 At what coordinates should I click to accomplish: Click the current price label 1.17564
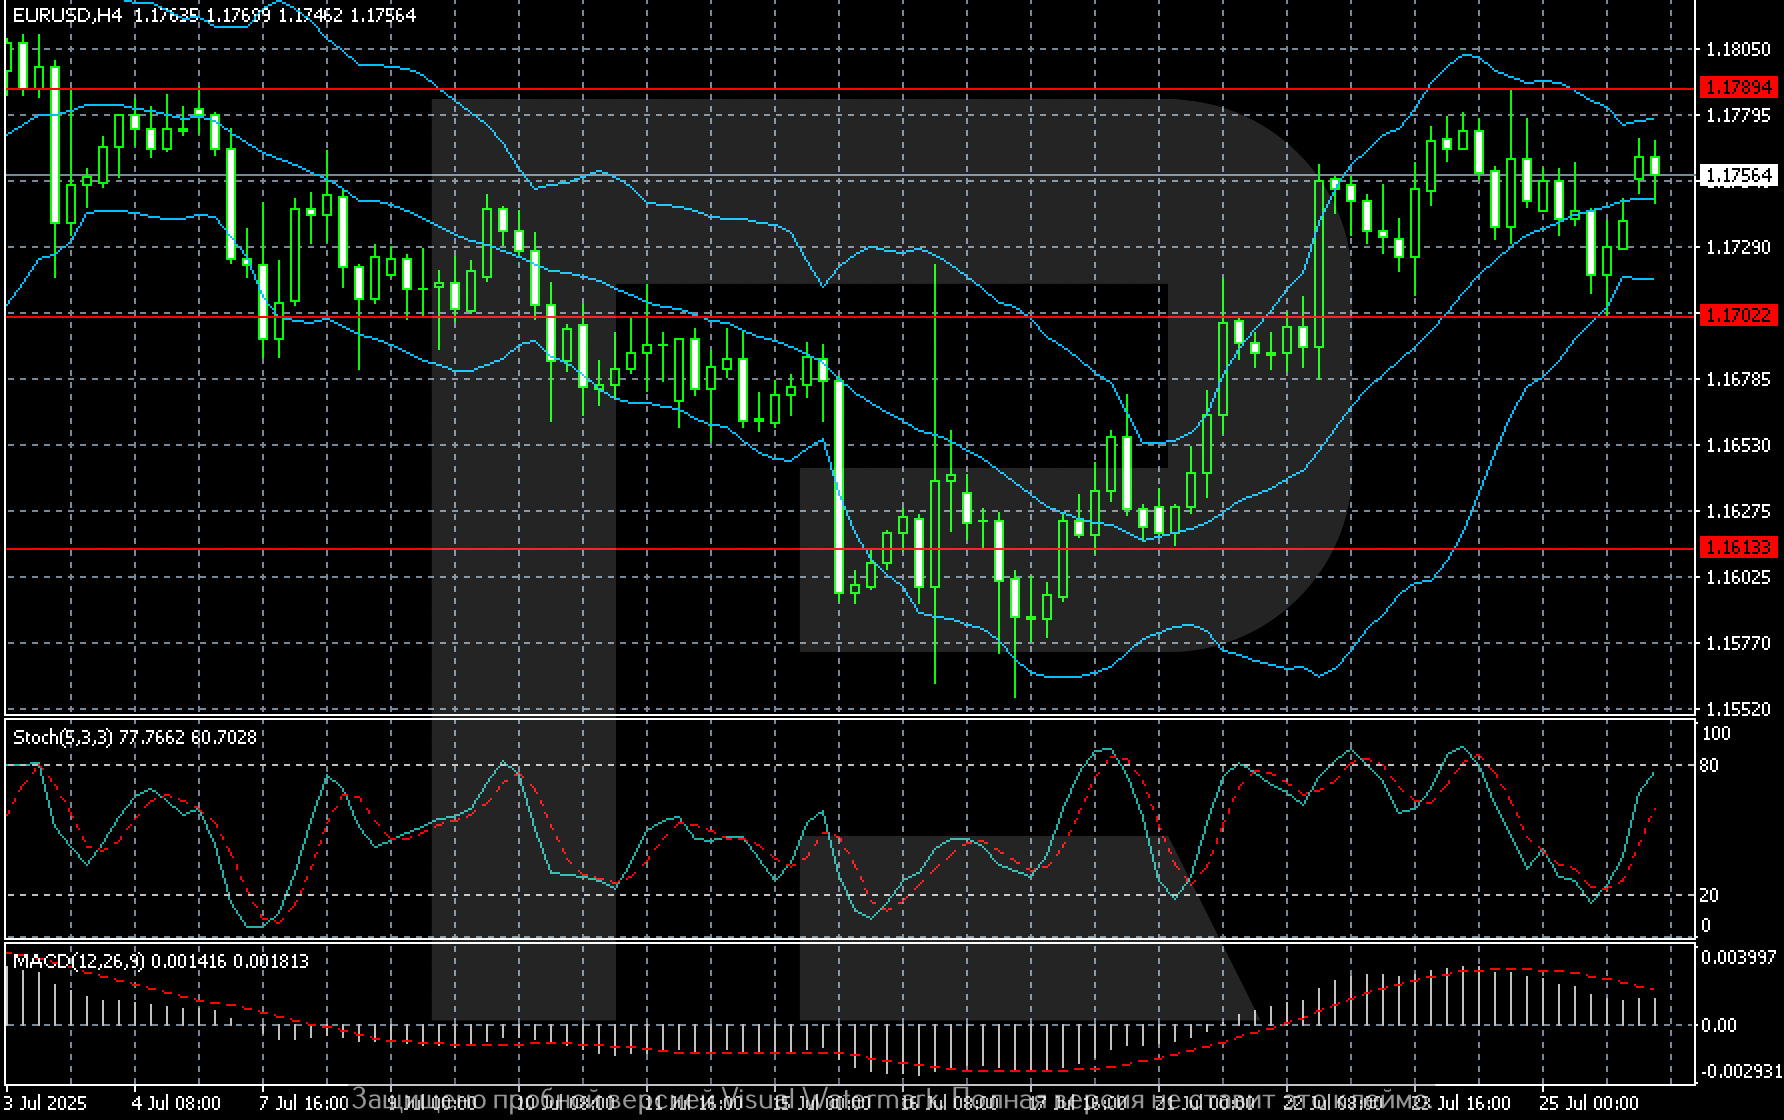click(x=1739, y=176)
